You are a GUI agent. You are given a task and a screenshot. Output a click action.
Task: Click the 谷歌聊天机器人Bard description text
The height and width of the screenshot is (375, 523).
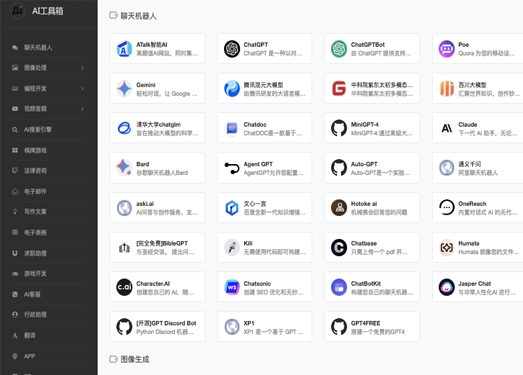pos(162,173)
